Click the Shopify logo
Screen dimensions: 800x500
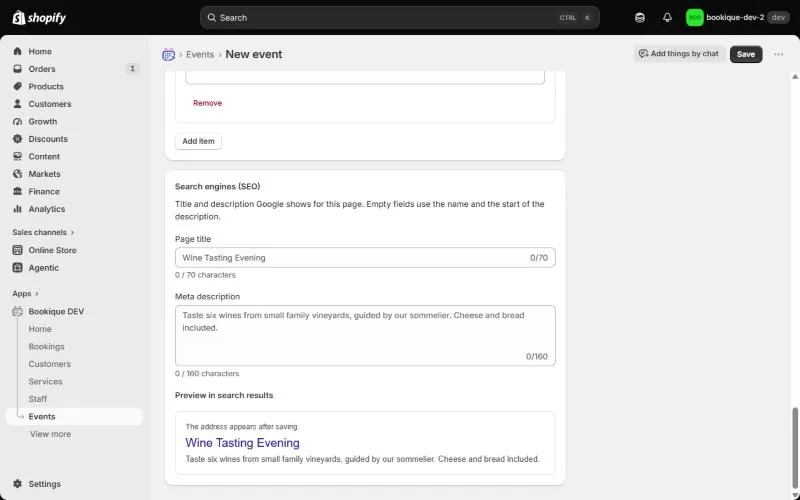click(x=39, y=17)
